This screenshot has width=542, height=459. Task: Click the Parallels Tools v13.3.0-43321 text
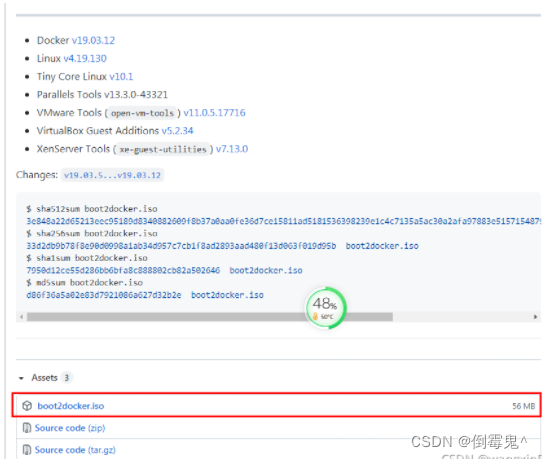tap(102, 95)
